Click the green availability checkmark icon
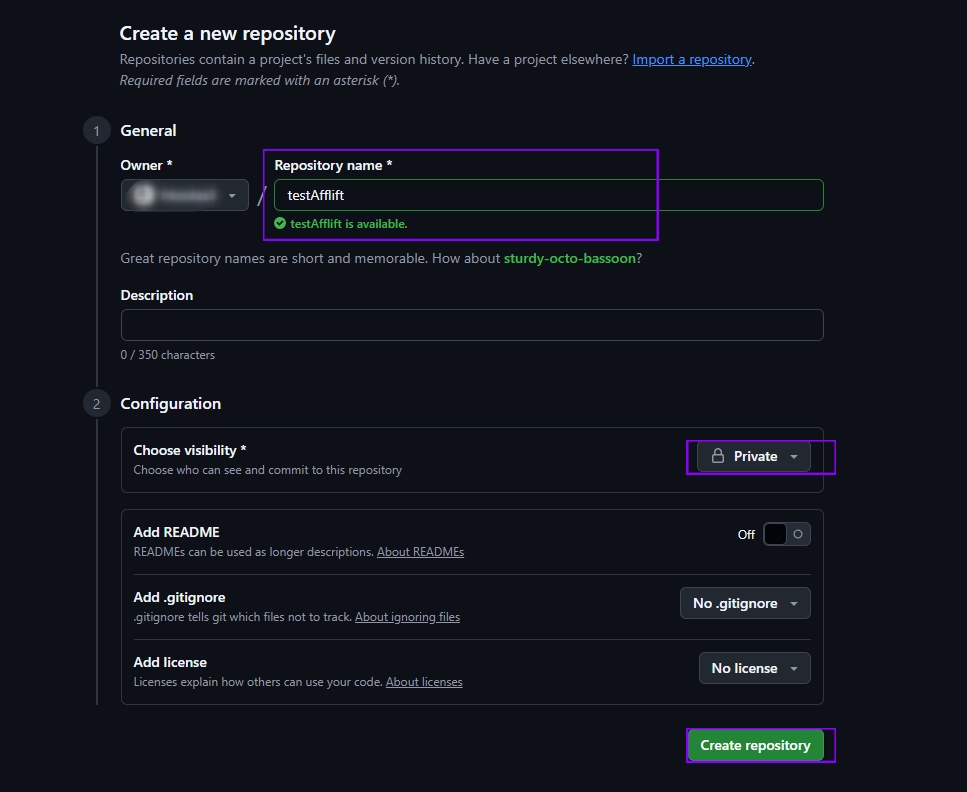 pyautogui.click(x=280, y=224)
